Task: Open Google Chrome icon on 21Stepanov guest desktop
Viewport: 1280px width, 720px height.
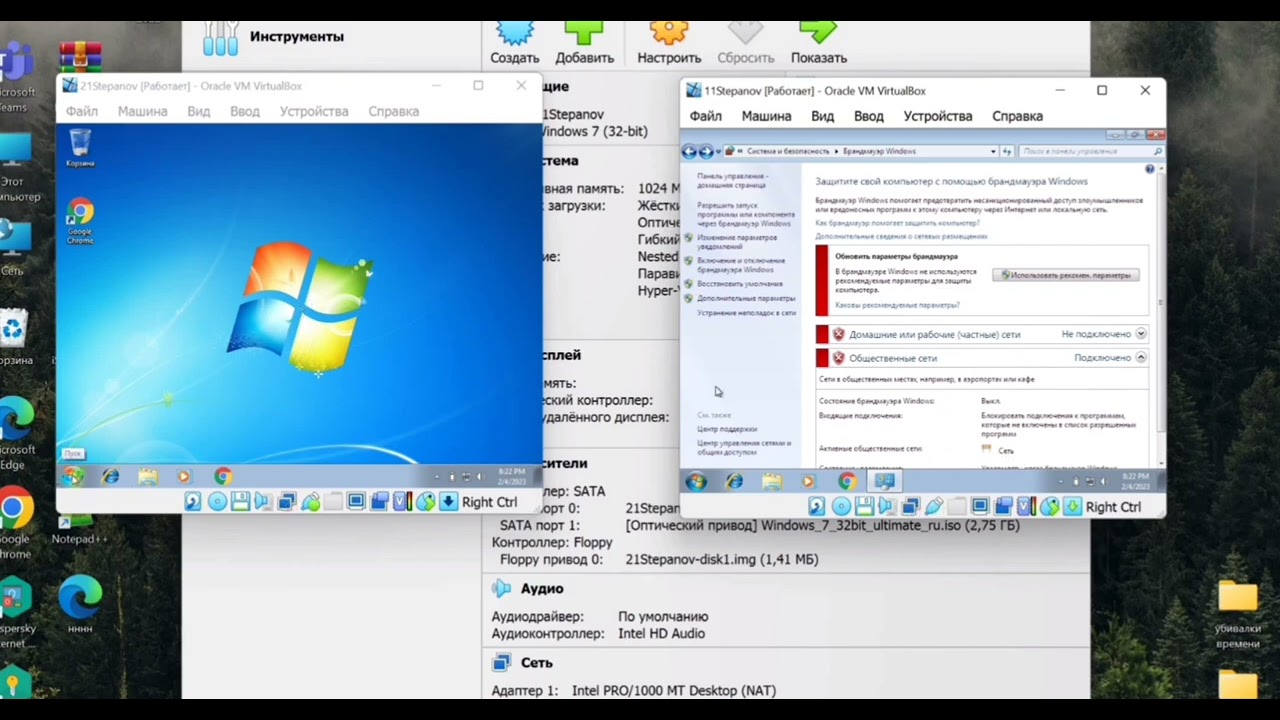Action: 80,221
